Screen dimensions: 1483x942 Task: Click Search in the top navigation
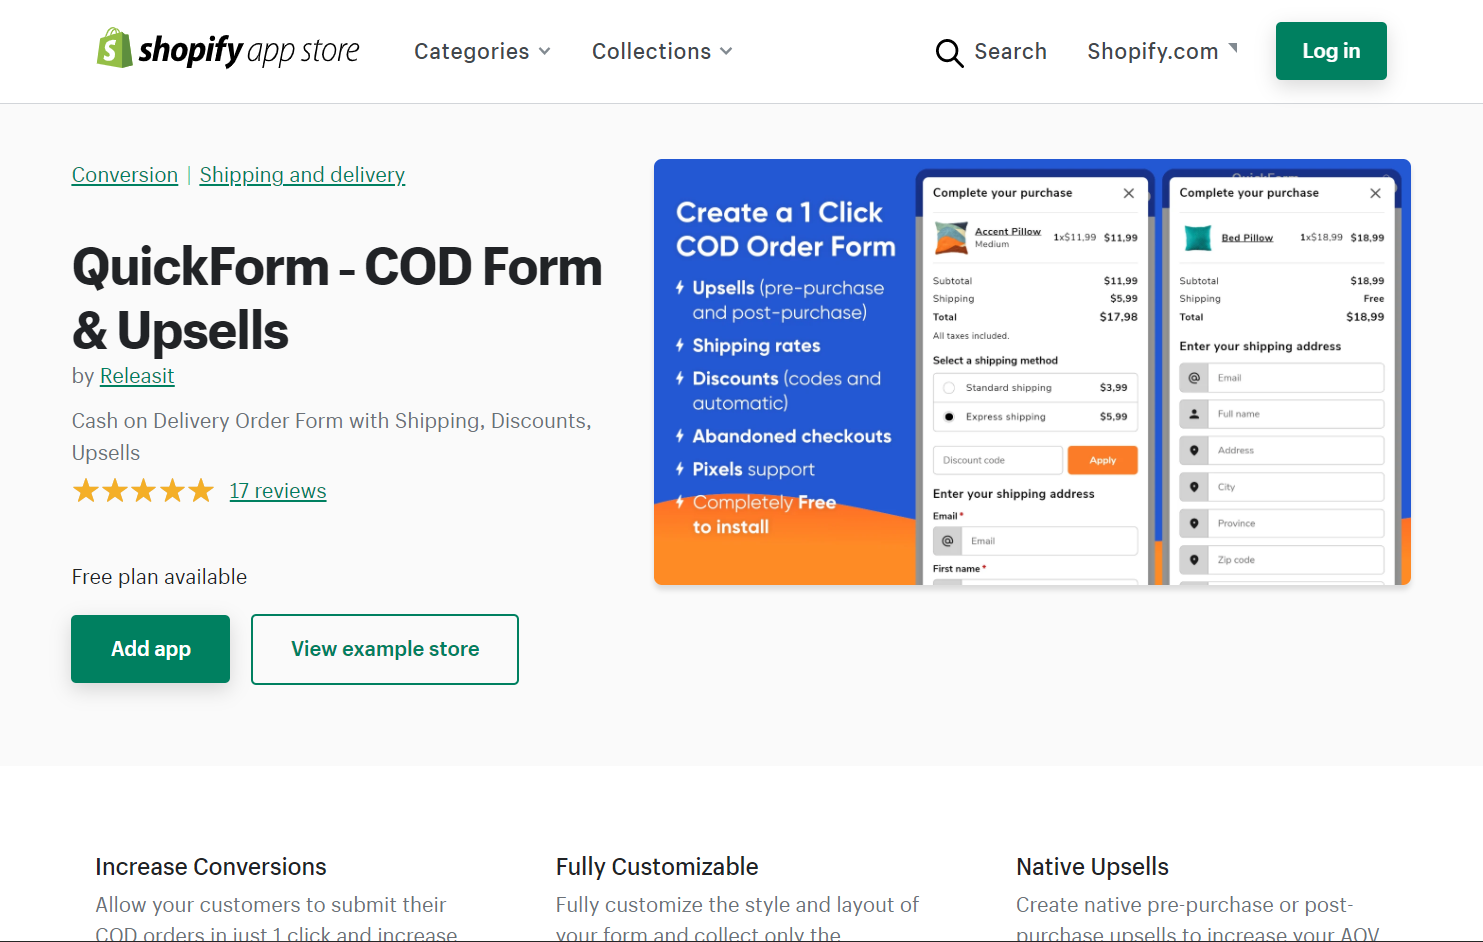(1010, 51)
